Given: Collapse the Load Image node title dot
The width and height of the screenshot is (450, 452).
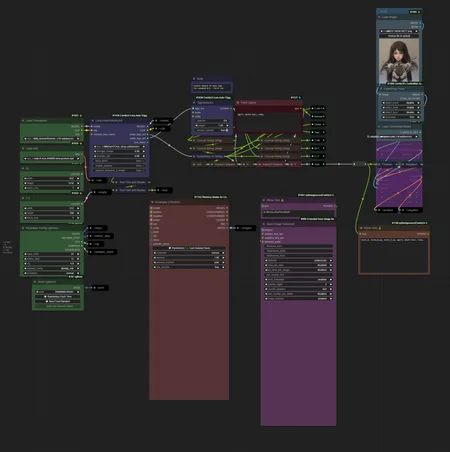Looking at the screenshot, I should click(379, 17).
